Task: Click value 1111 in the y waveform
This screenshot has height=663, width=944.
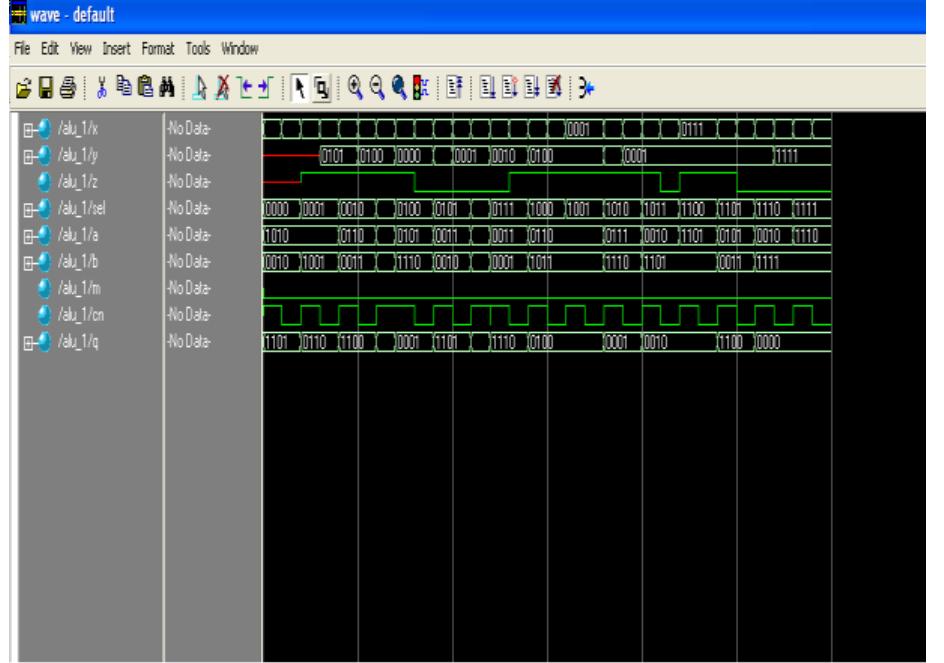Action: point(786,156)
